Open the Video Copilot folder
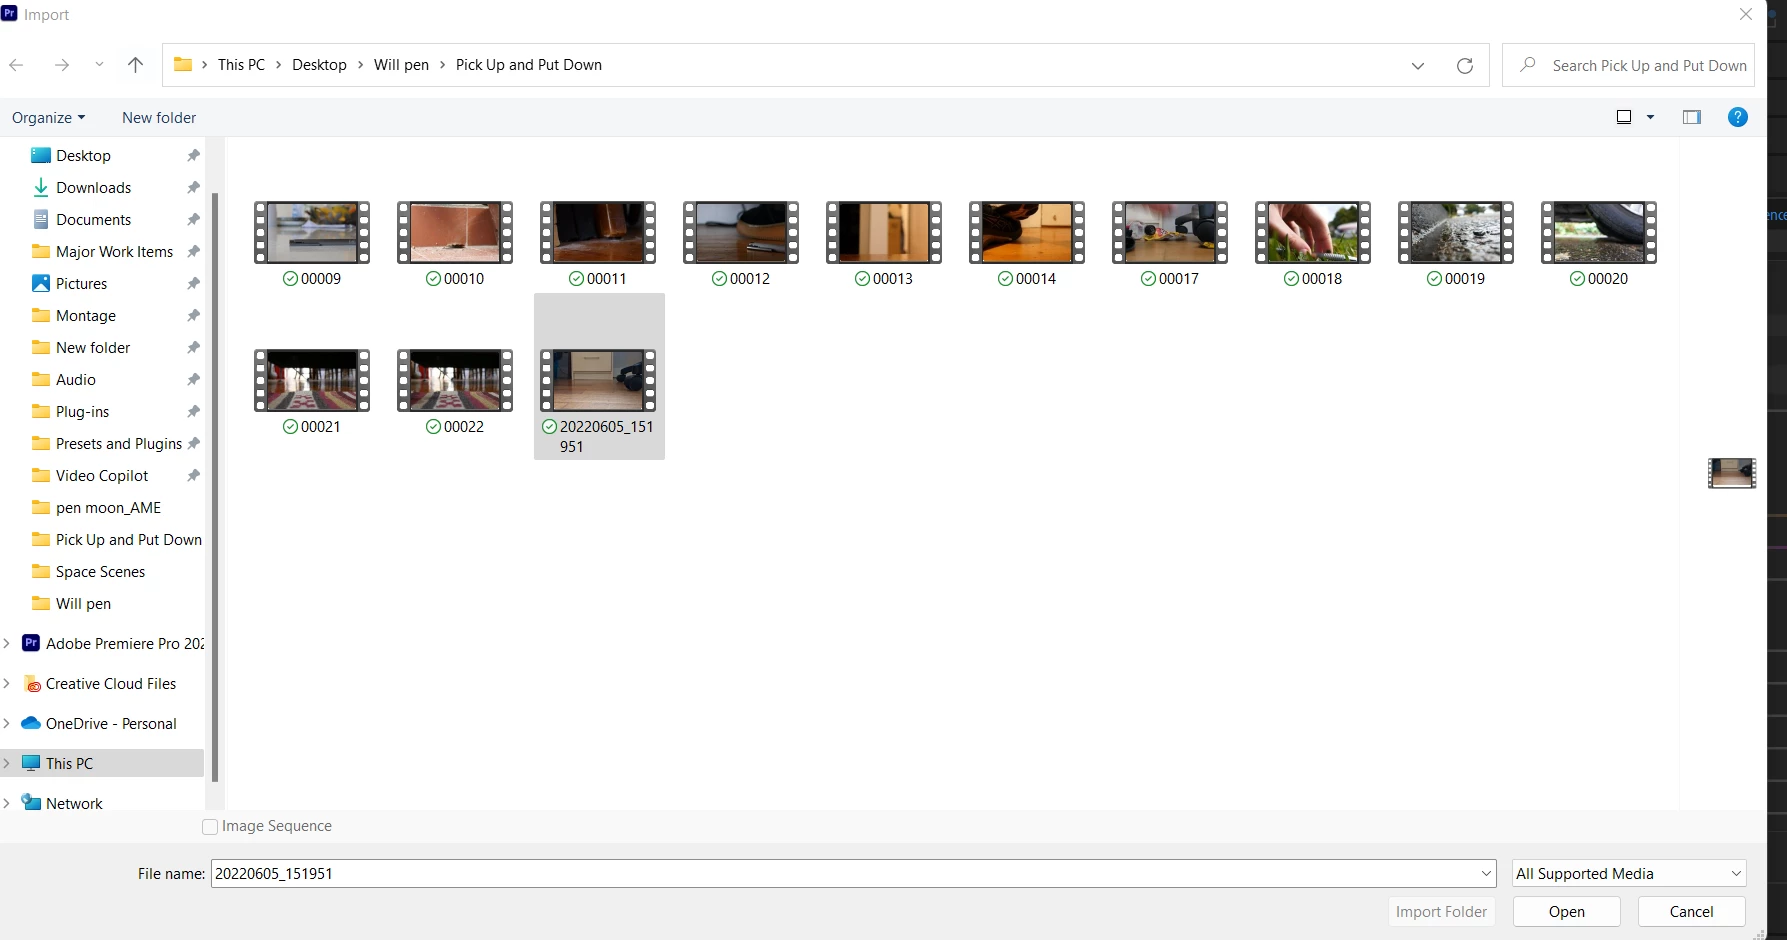 (x=101, y=475)
